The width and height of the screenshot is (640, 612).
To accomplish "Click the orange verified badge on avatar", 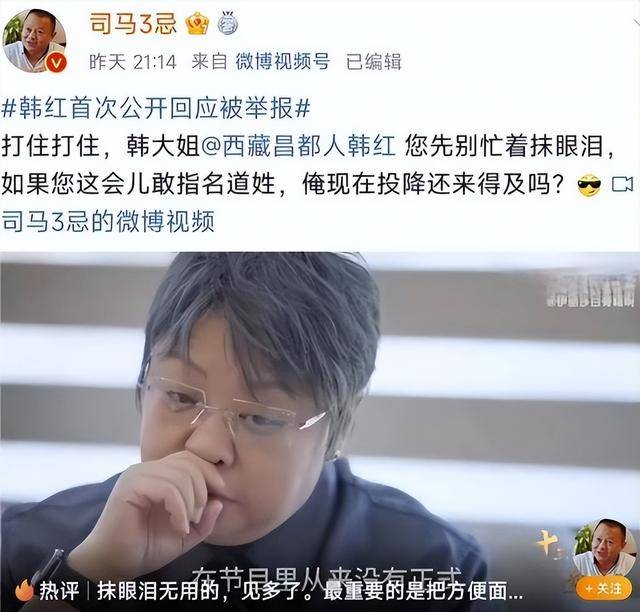I will pos(56,63).
